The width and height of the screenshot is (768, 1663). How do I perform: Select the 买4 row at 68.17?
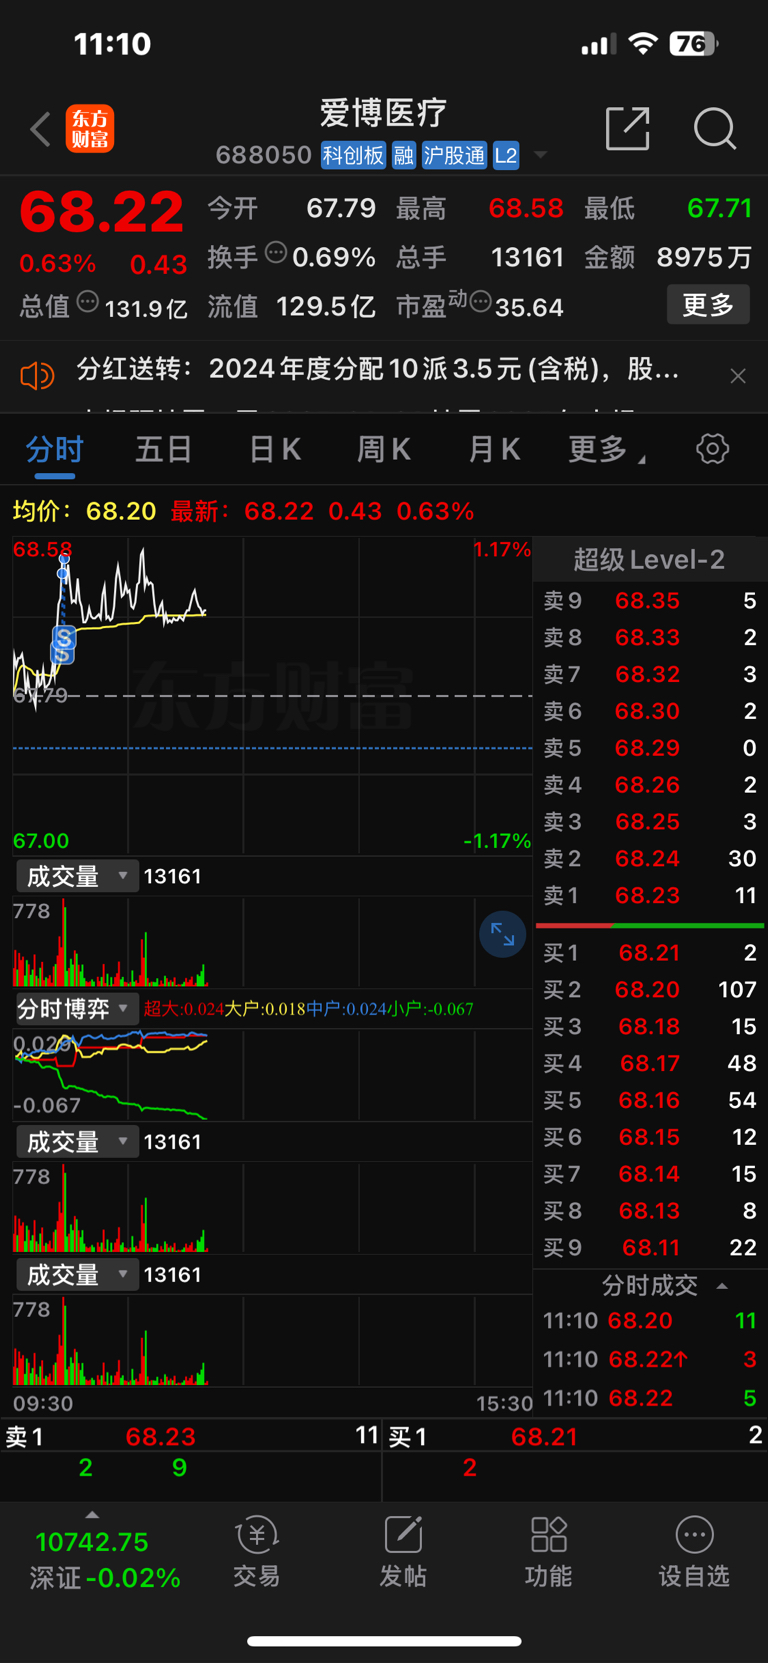[x=649, y=1063]
